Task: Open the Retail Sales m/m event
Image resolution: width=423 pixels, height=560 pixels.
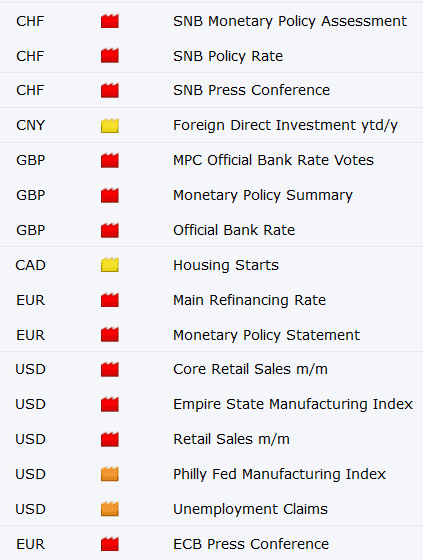Action: click(x=232, y=439)
